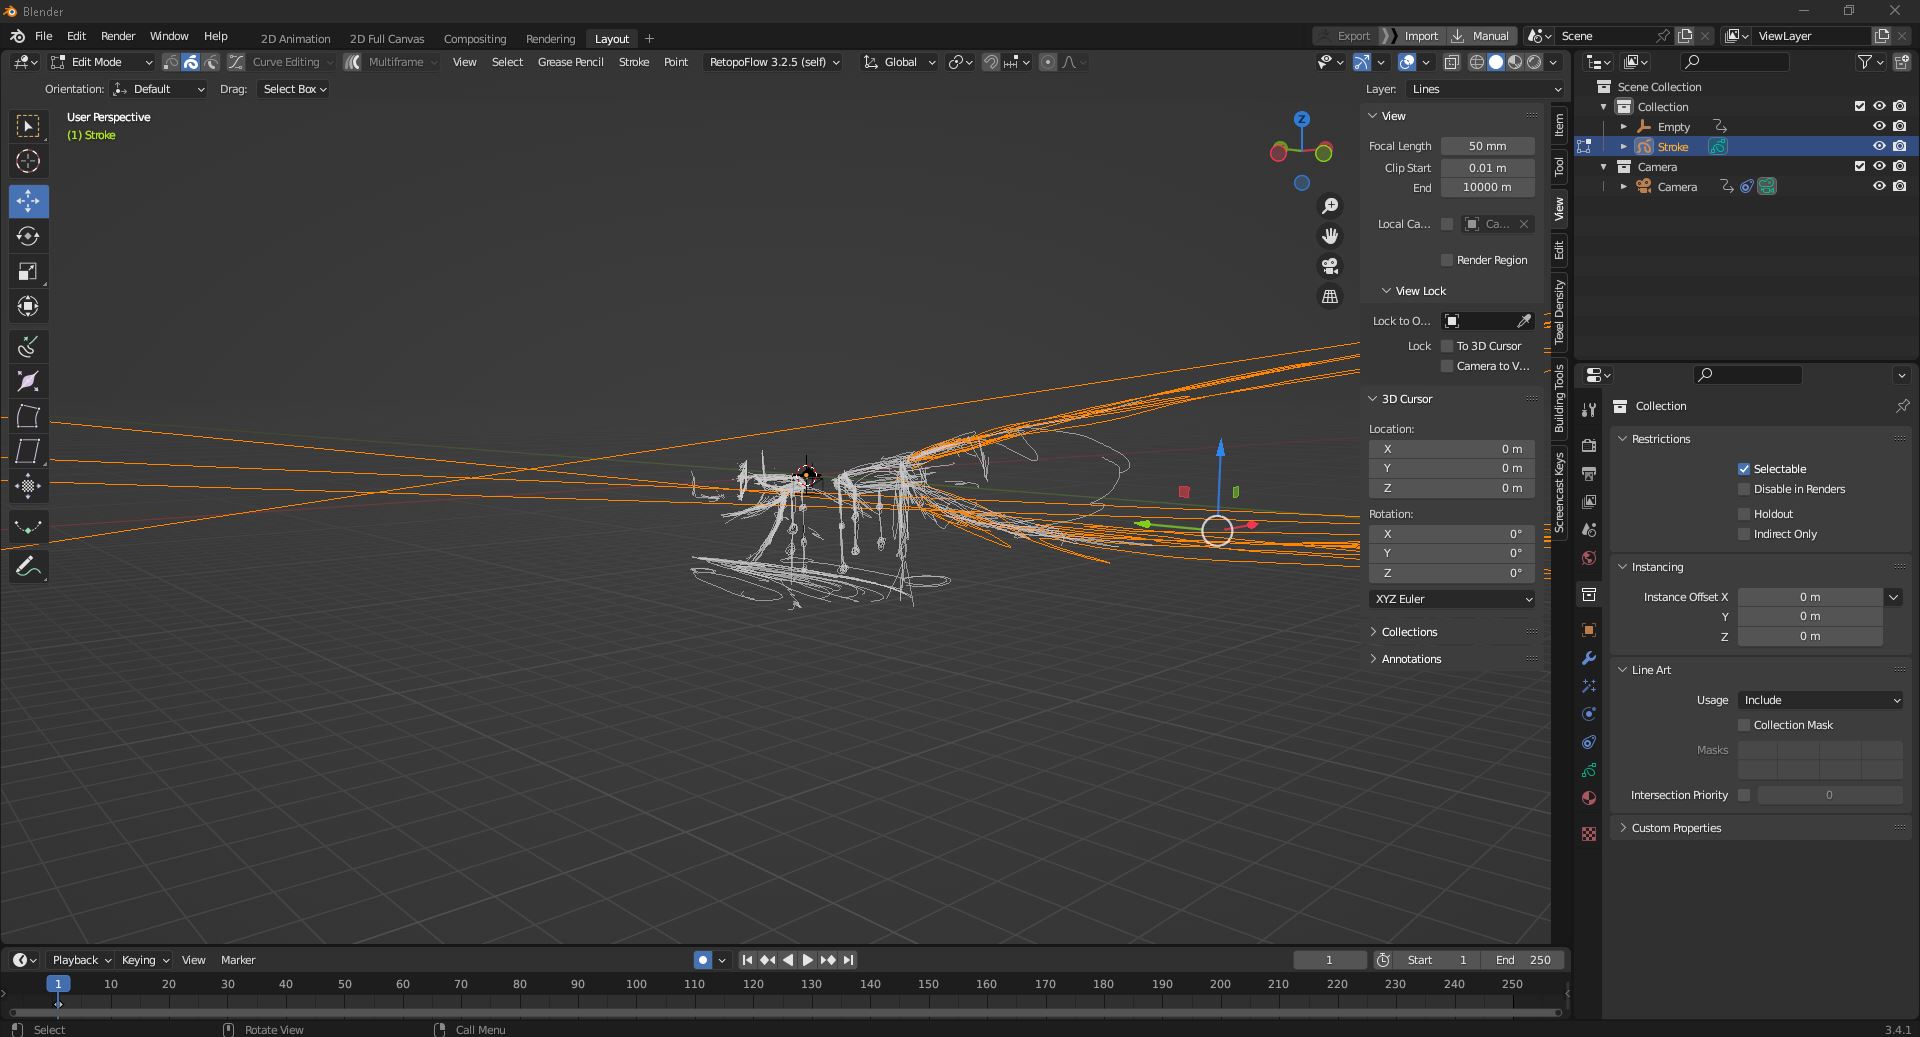Open the Global transform orientation dropdown
This screenshot has width=1920, height=1037.
click(x=900, y=62)
